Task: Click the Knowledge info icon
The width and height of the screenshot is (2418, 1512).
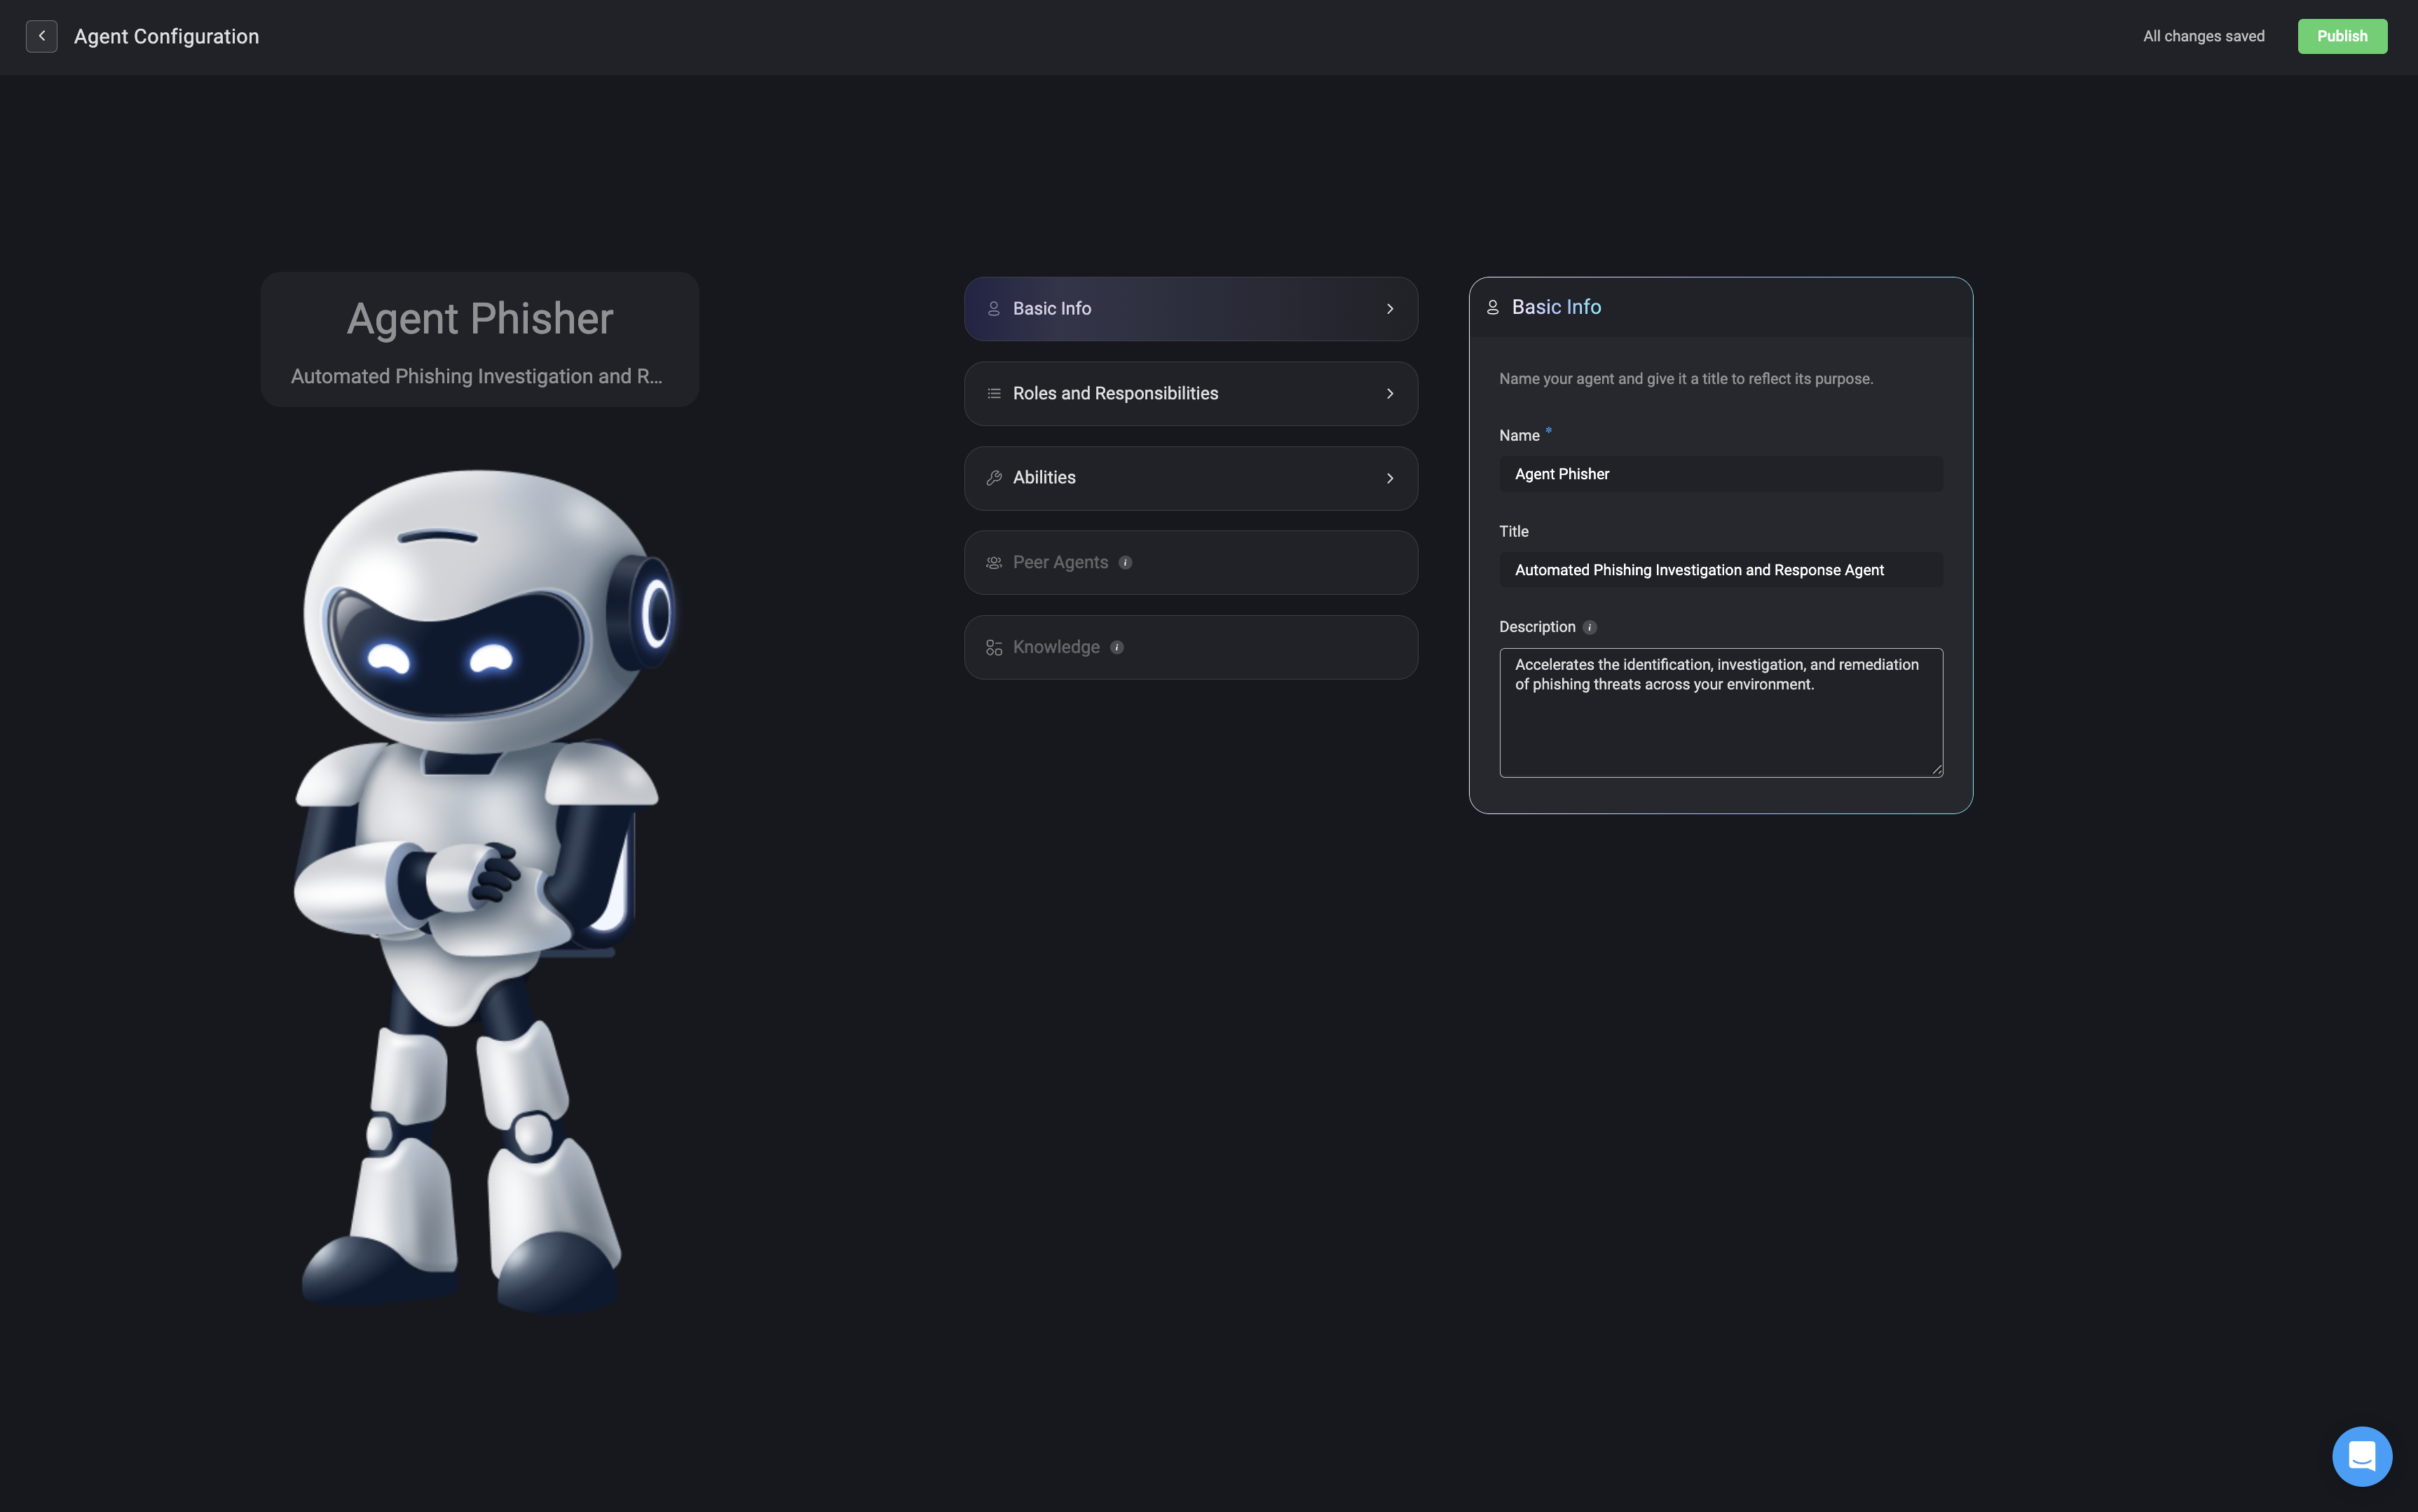Action: click(1116, 647)
